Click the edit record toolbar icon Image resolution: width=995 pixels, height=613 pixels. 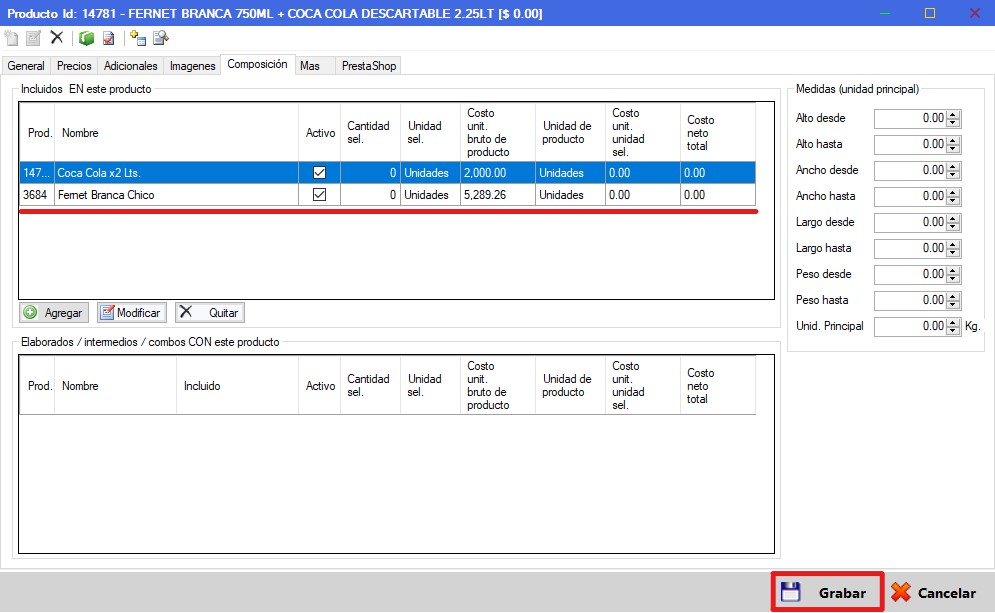pos(34,38)
